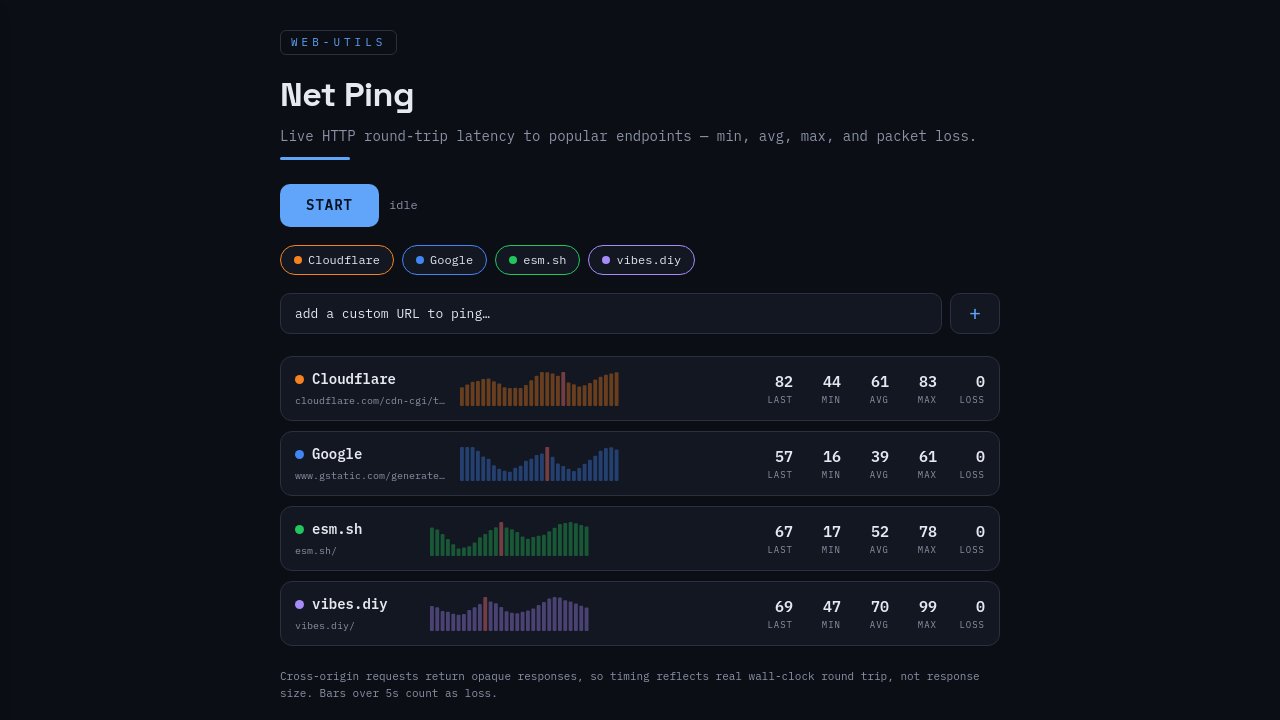Click the cloudflare.com/cdn-cgi URL text
Image resolution: width=1280 pixels, height=720 pixels.
point(370,401)
